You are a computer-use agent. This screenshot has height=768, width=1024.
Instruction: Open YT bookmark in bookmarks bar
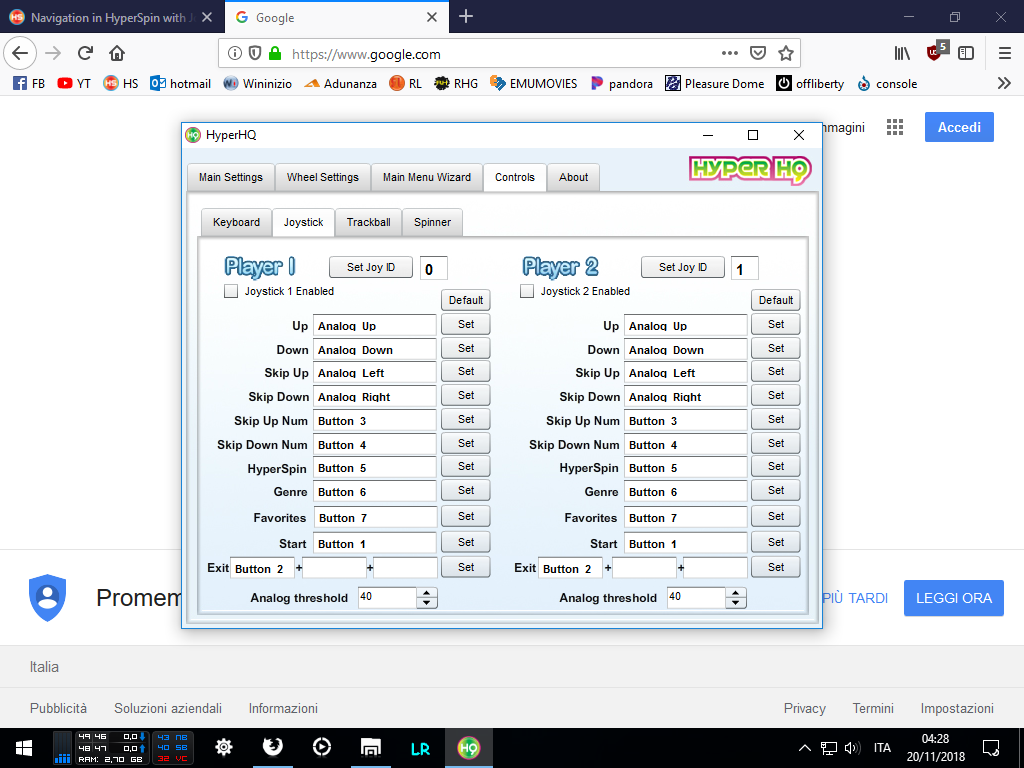coord(74,84)
